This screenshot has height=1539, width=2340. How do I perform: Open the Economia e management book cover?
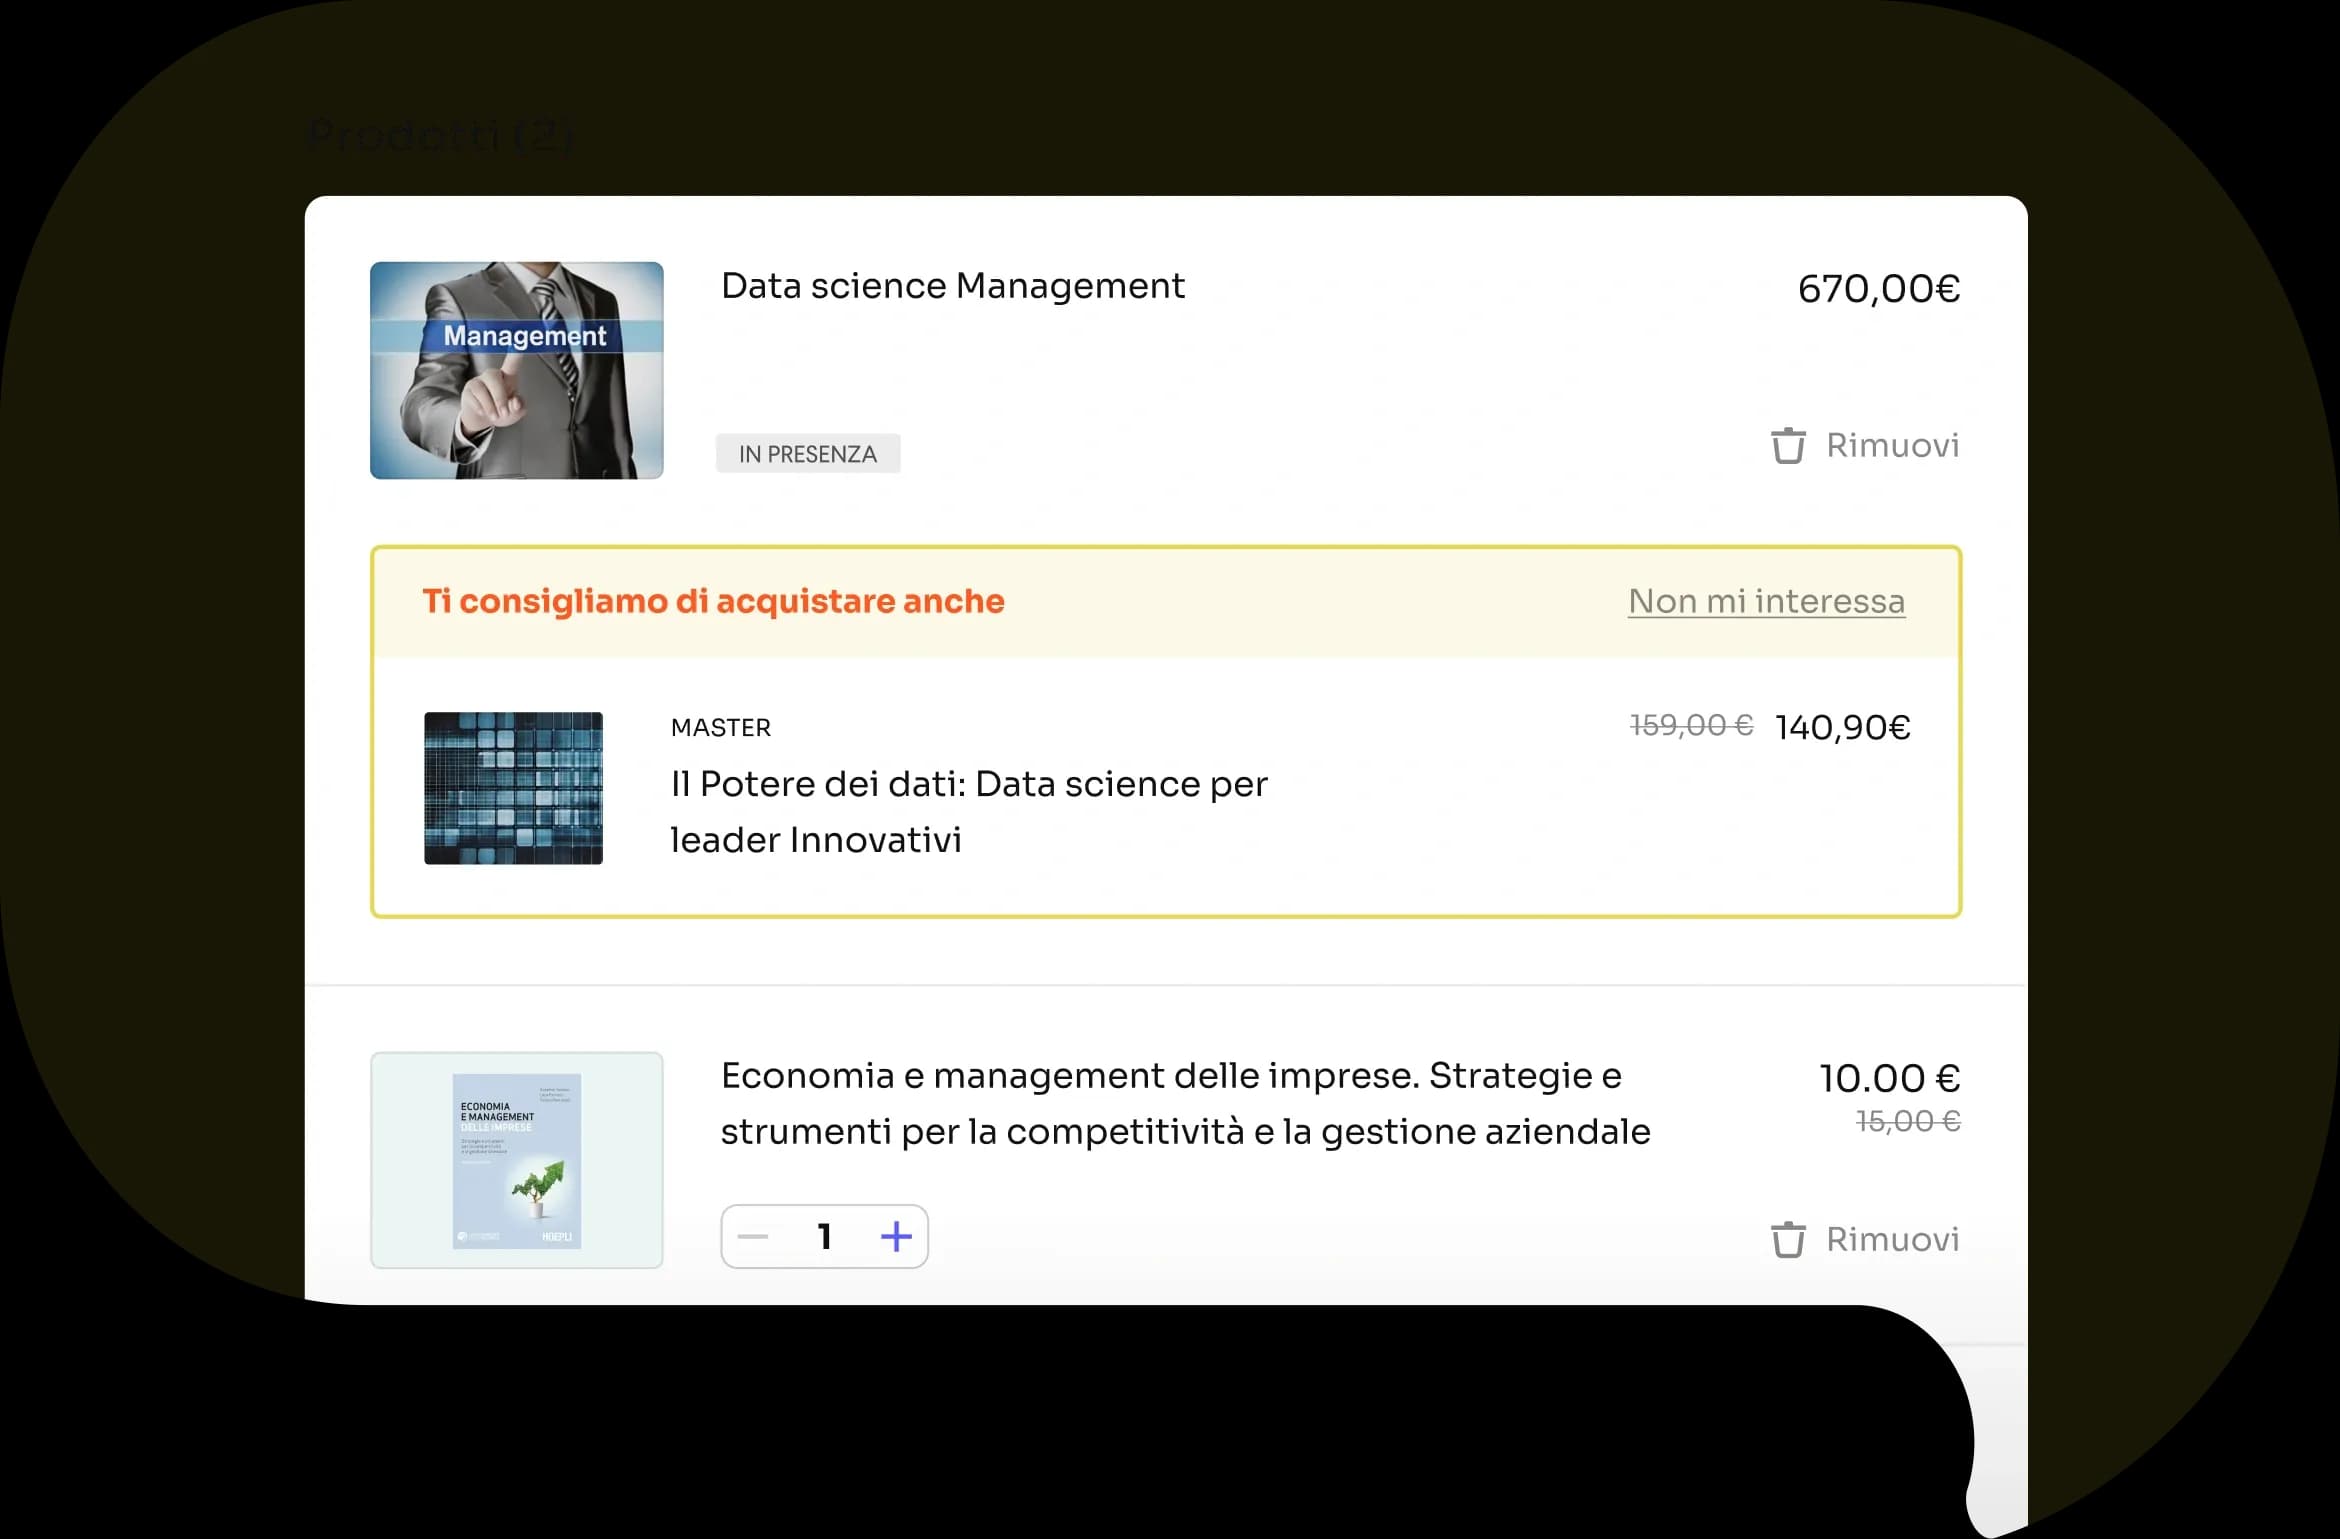click(x=516, y=1160)
